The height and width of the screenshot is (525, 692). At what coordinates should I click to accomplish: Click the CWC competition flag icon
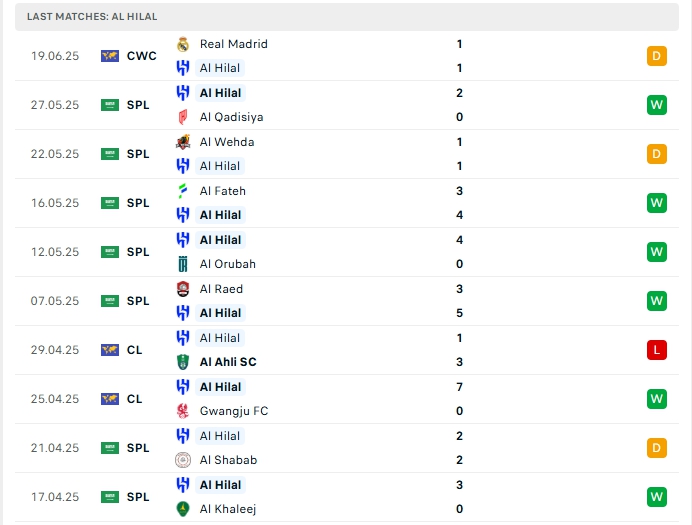[x=110, y=56]
